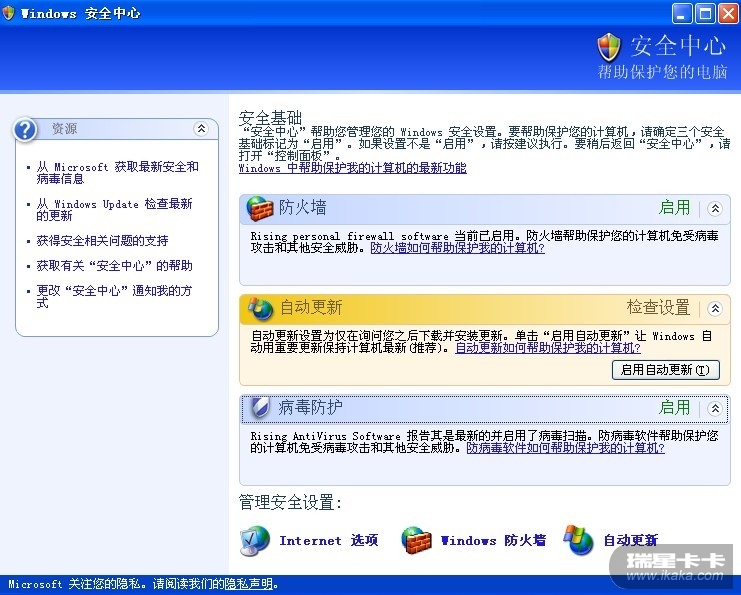Open link 防病毒软件如何帮助保护我的计算机?
This screenshot has width=741, height=595.
coord(566,448)
